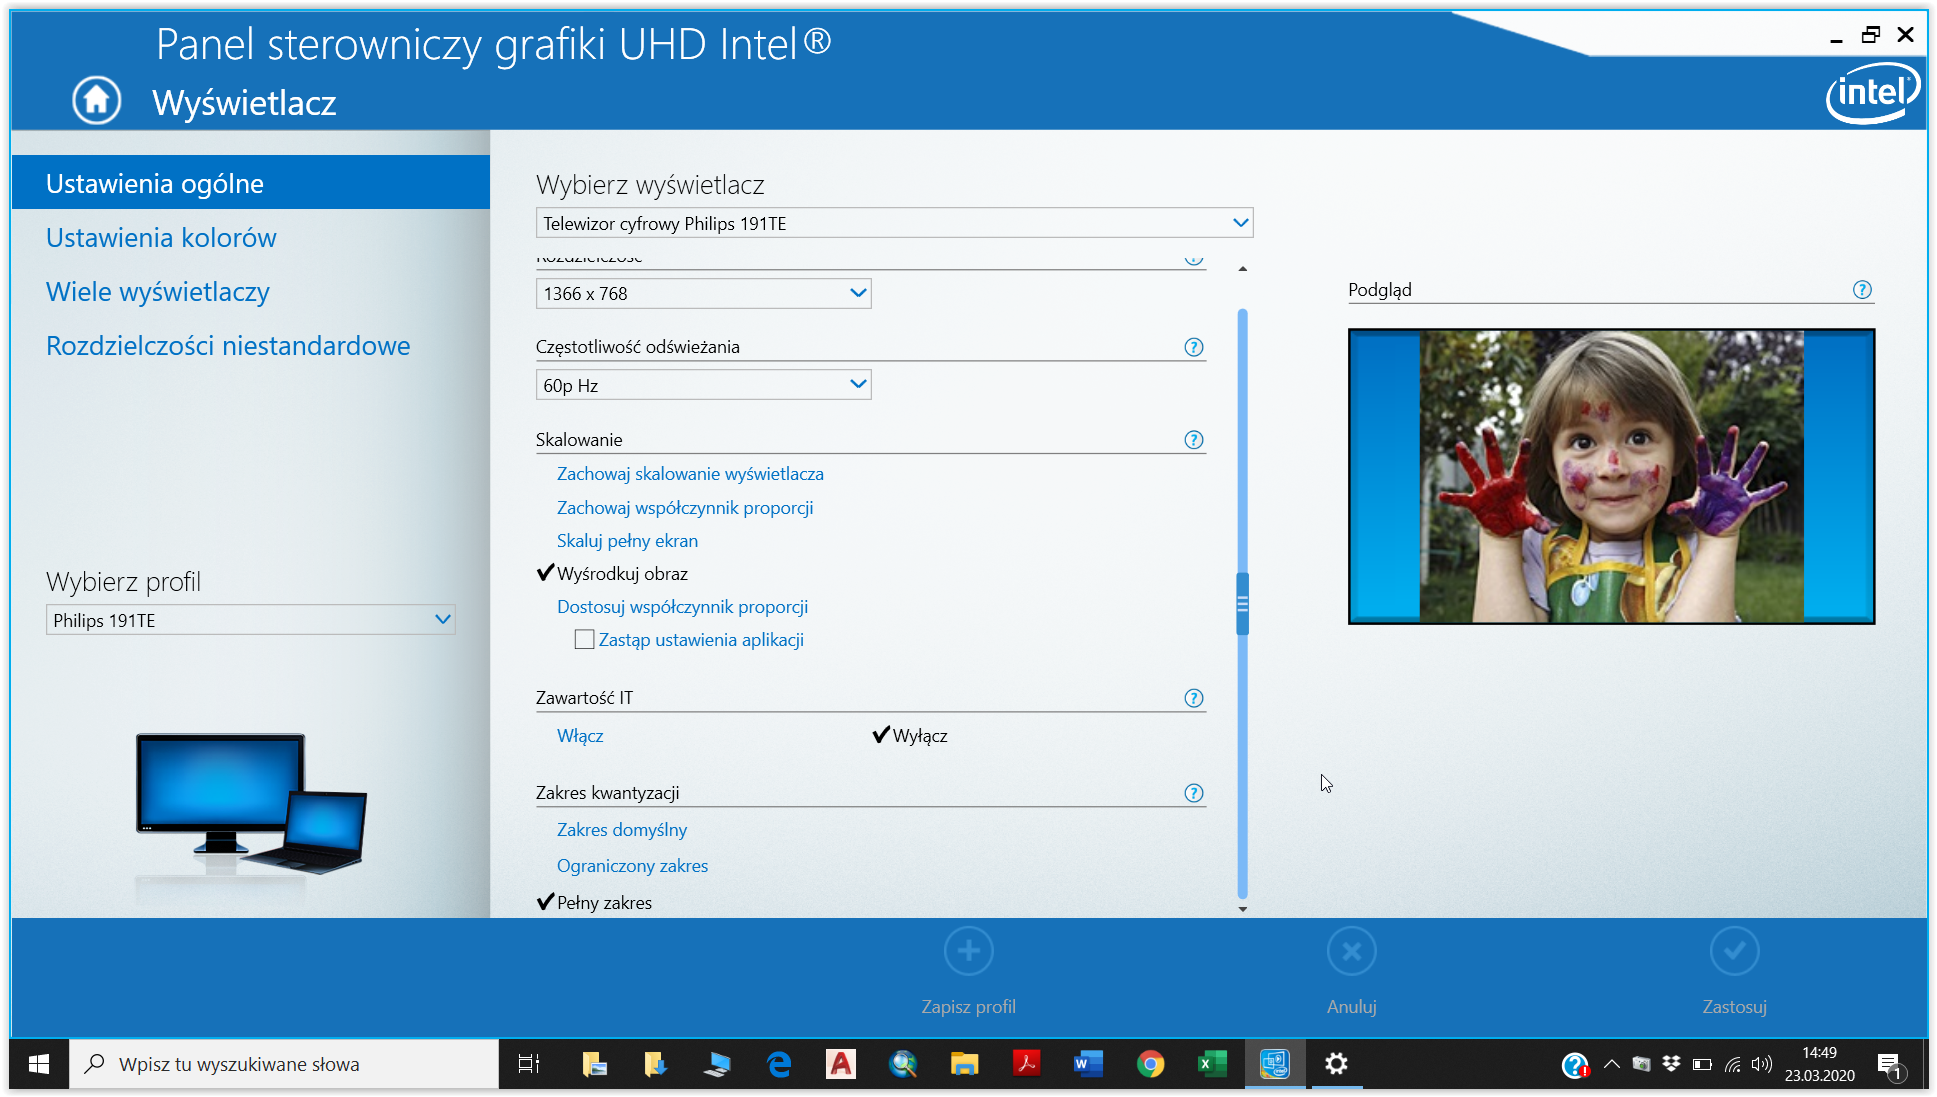This screenshot has height=1097, width=1937.
Task: Switch to Intel Graphics taskbar icon
Action: (x=1275, y=1064)
